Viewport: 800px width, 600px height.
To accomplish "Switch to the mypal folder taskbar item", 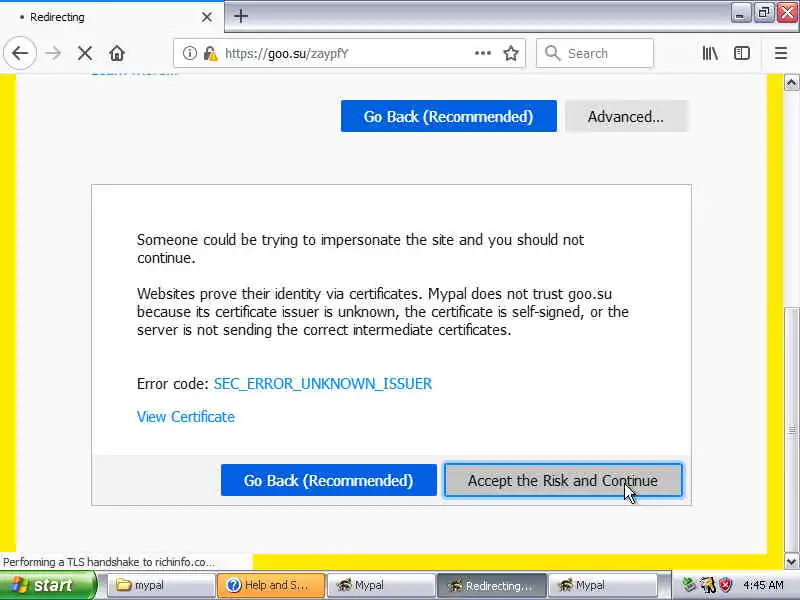I will [x=161, y=585].
